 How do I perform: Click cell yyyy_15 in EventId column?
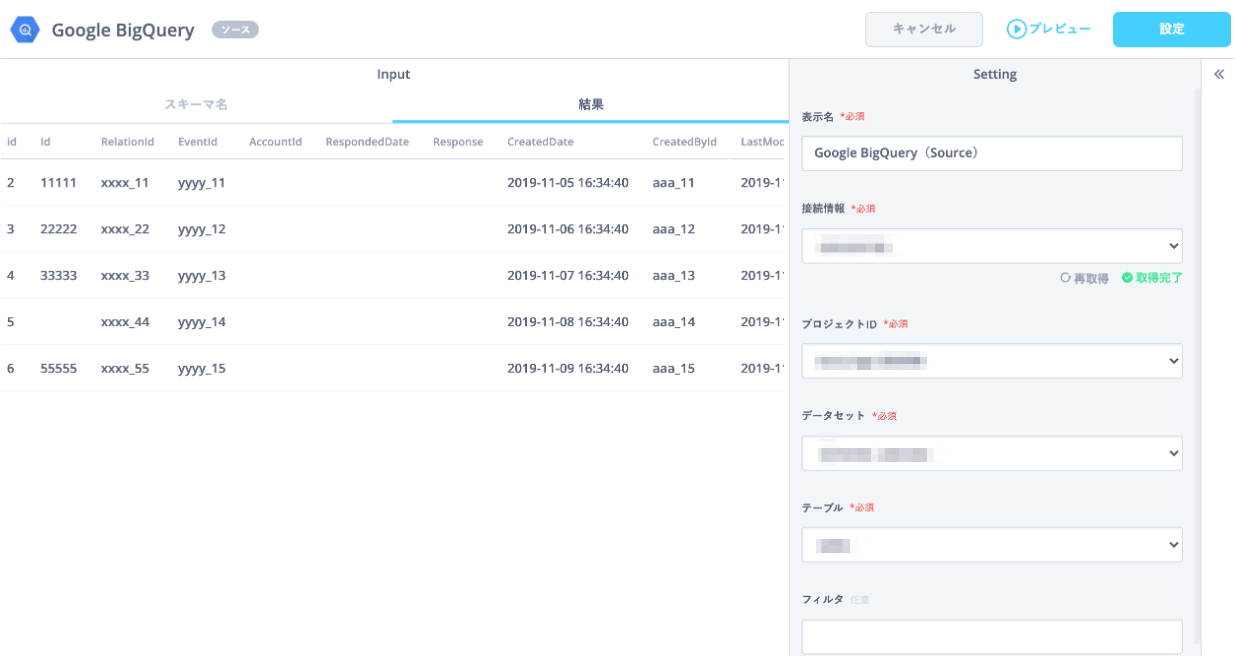(x=201, y=368)
